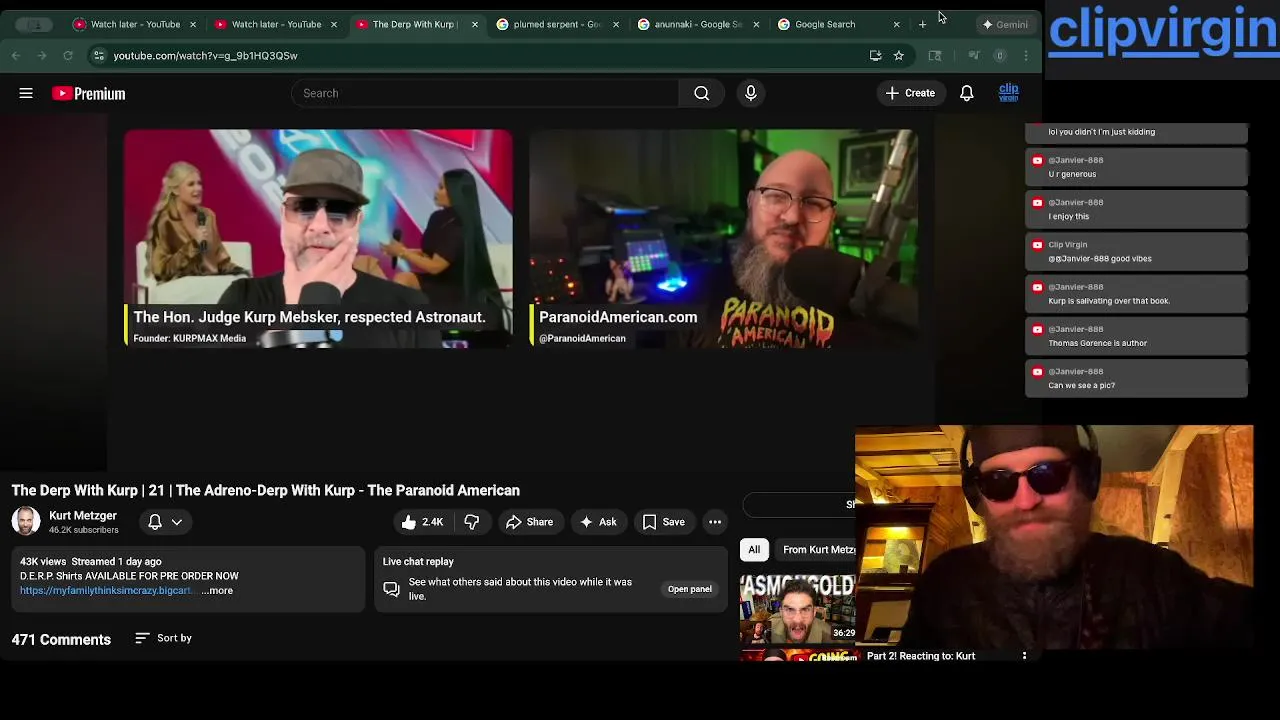Click the browser address bar URL

(205, 56)
